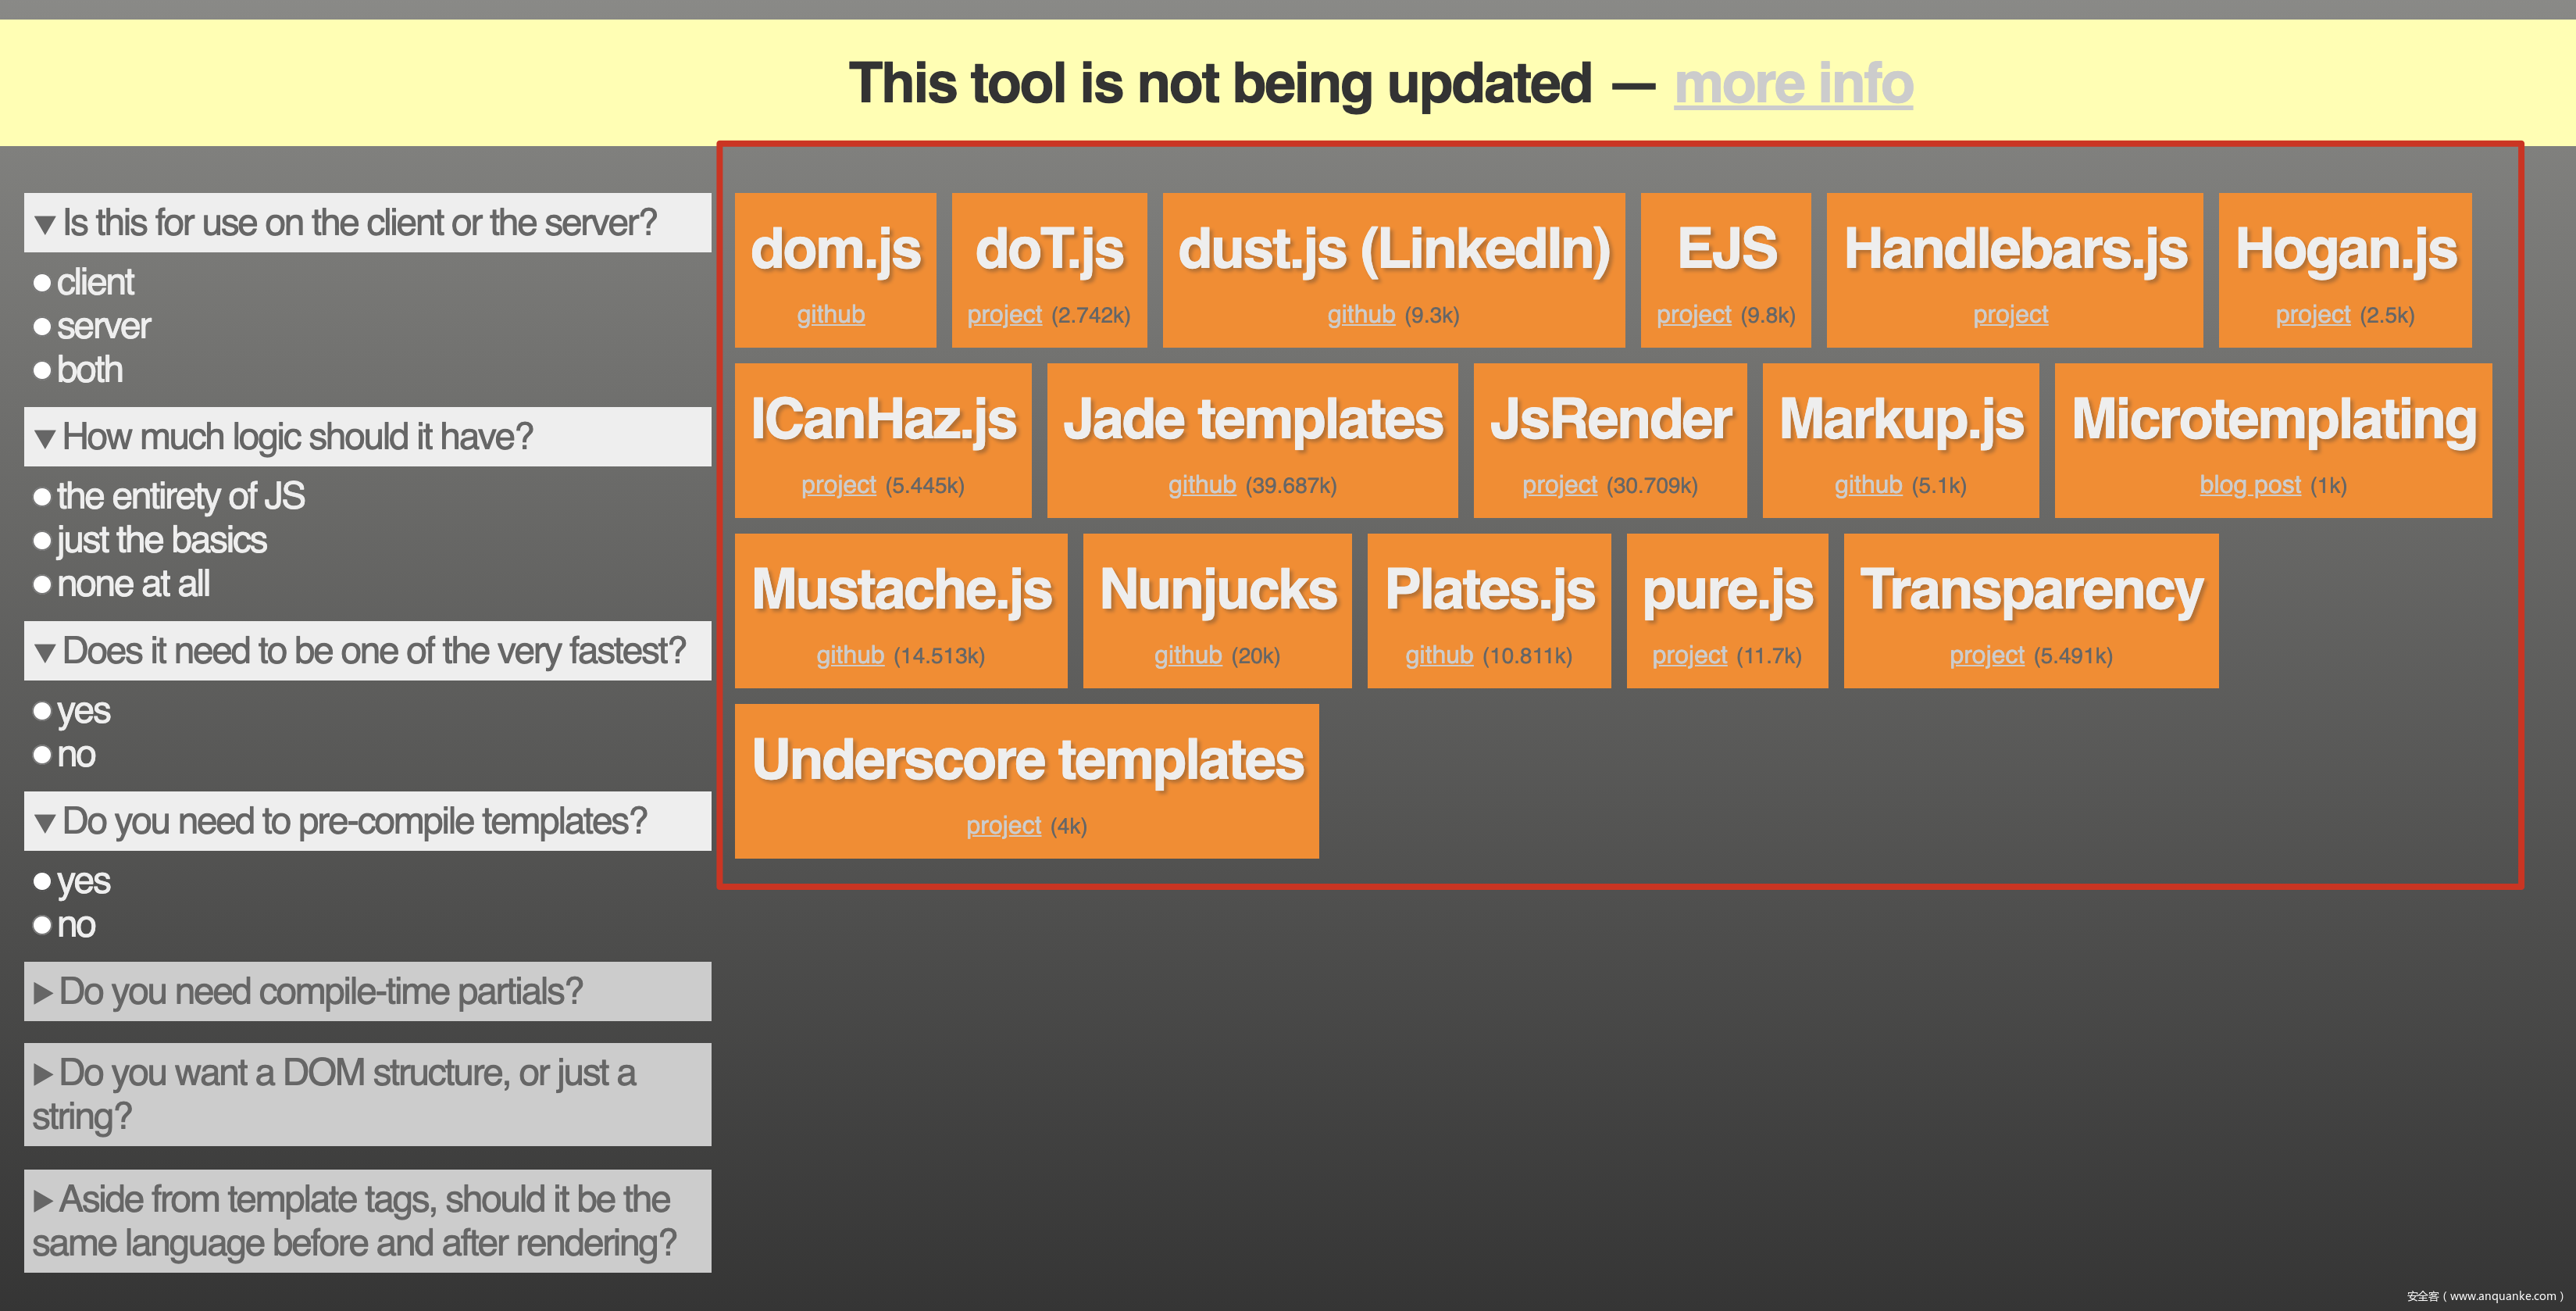
Task: Choose 'just the basics' logic option
Action: pyautogui.click(x=42, y=541)
